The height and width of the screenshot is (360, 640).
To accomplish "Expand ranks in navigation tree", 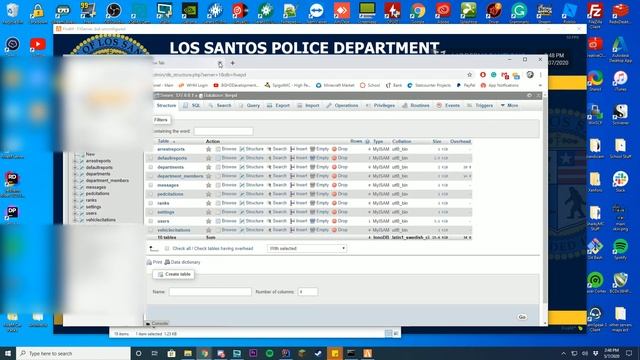I will tap(75, 200).
